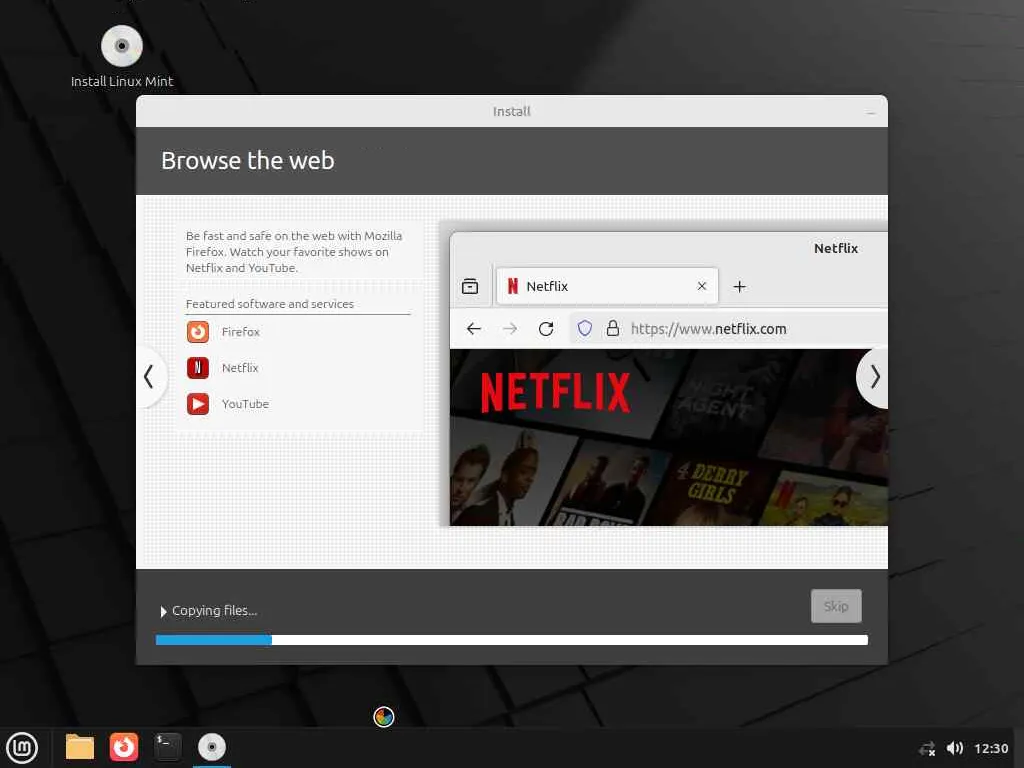The image size is (1024, 768).
Task: Open the Terminal from the taskbar
Action: tap(167, 747)
